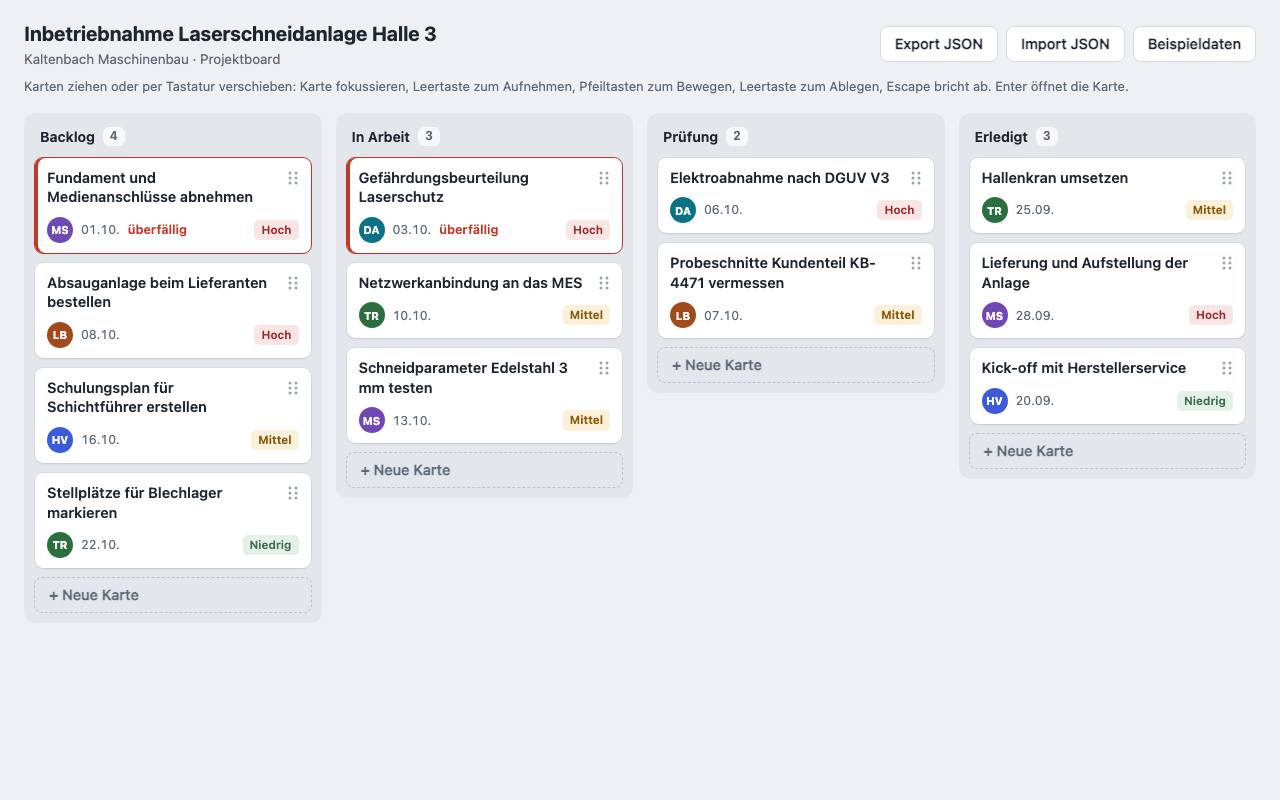Click the due date 22.10. on Stellplätze card

[100, 545]
